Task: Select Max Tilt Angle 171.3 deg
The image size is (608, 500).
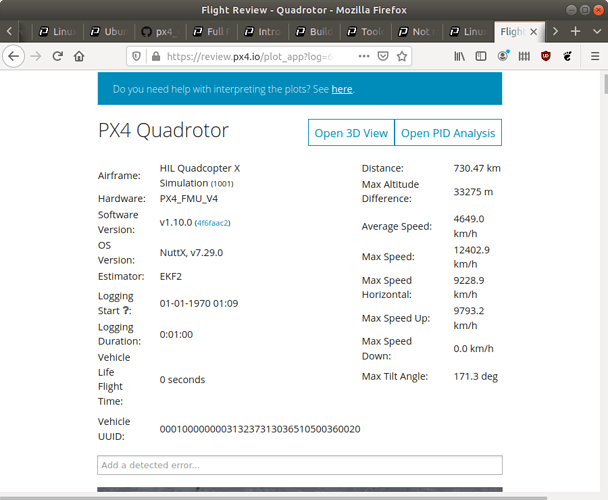Action: point(476,376)
